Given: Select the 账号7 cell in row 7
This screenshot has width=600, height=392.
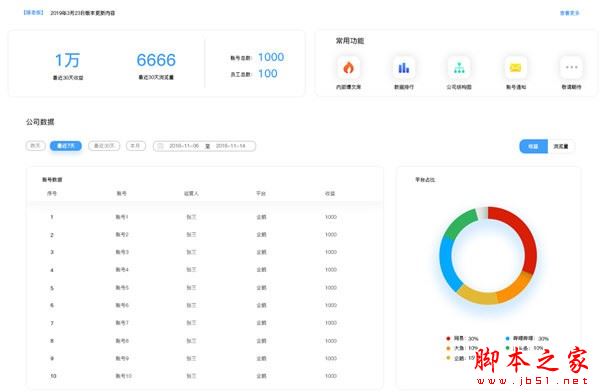Looking at the screenshot, I should 122,323.
